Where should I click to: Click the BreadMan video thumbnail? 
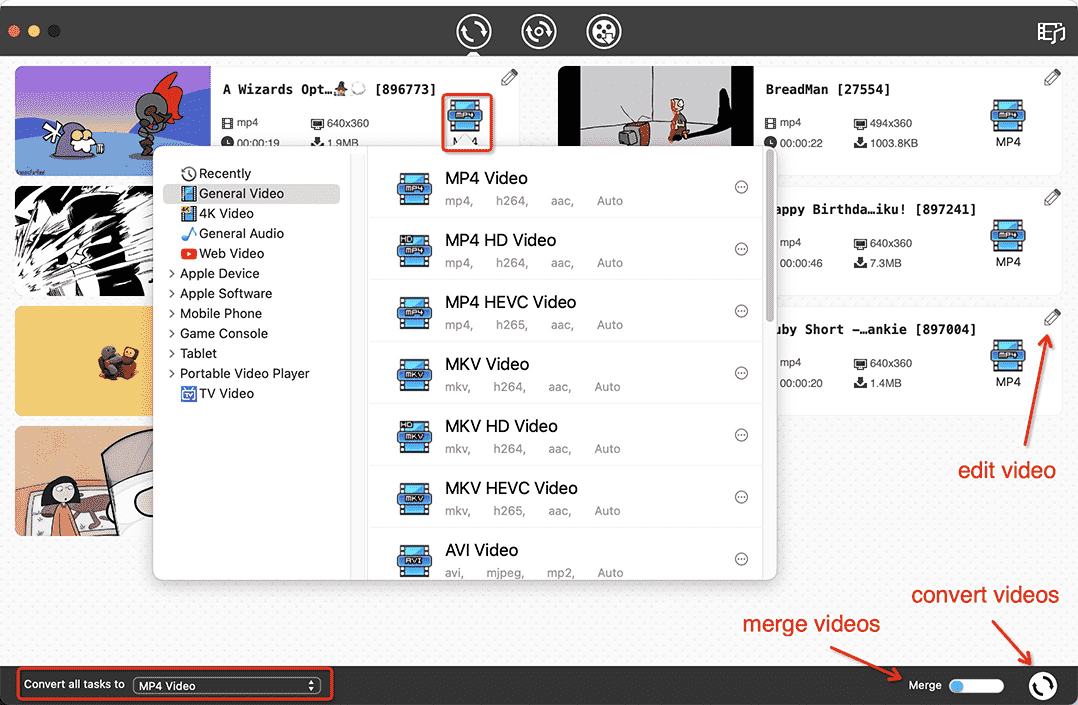tap(655, 106)
